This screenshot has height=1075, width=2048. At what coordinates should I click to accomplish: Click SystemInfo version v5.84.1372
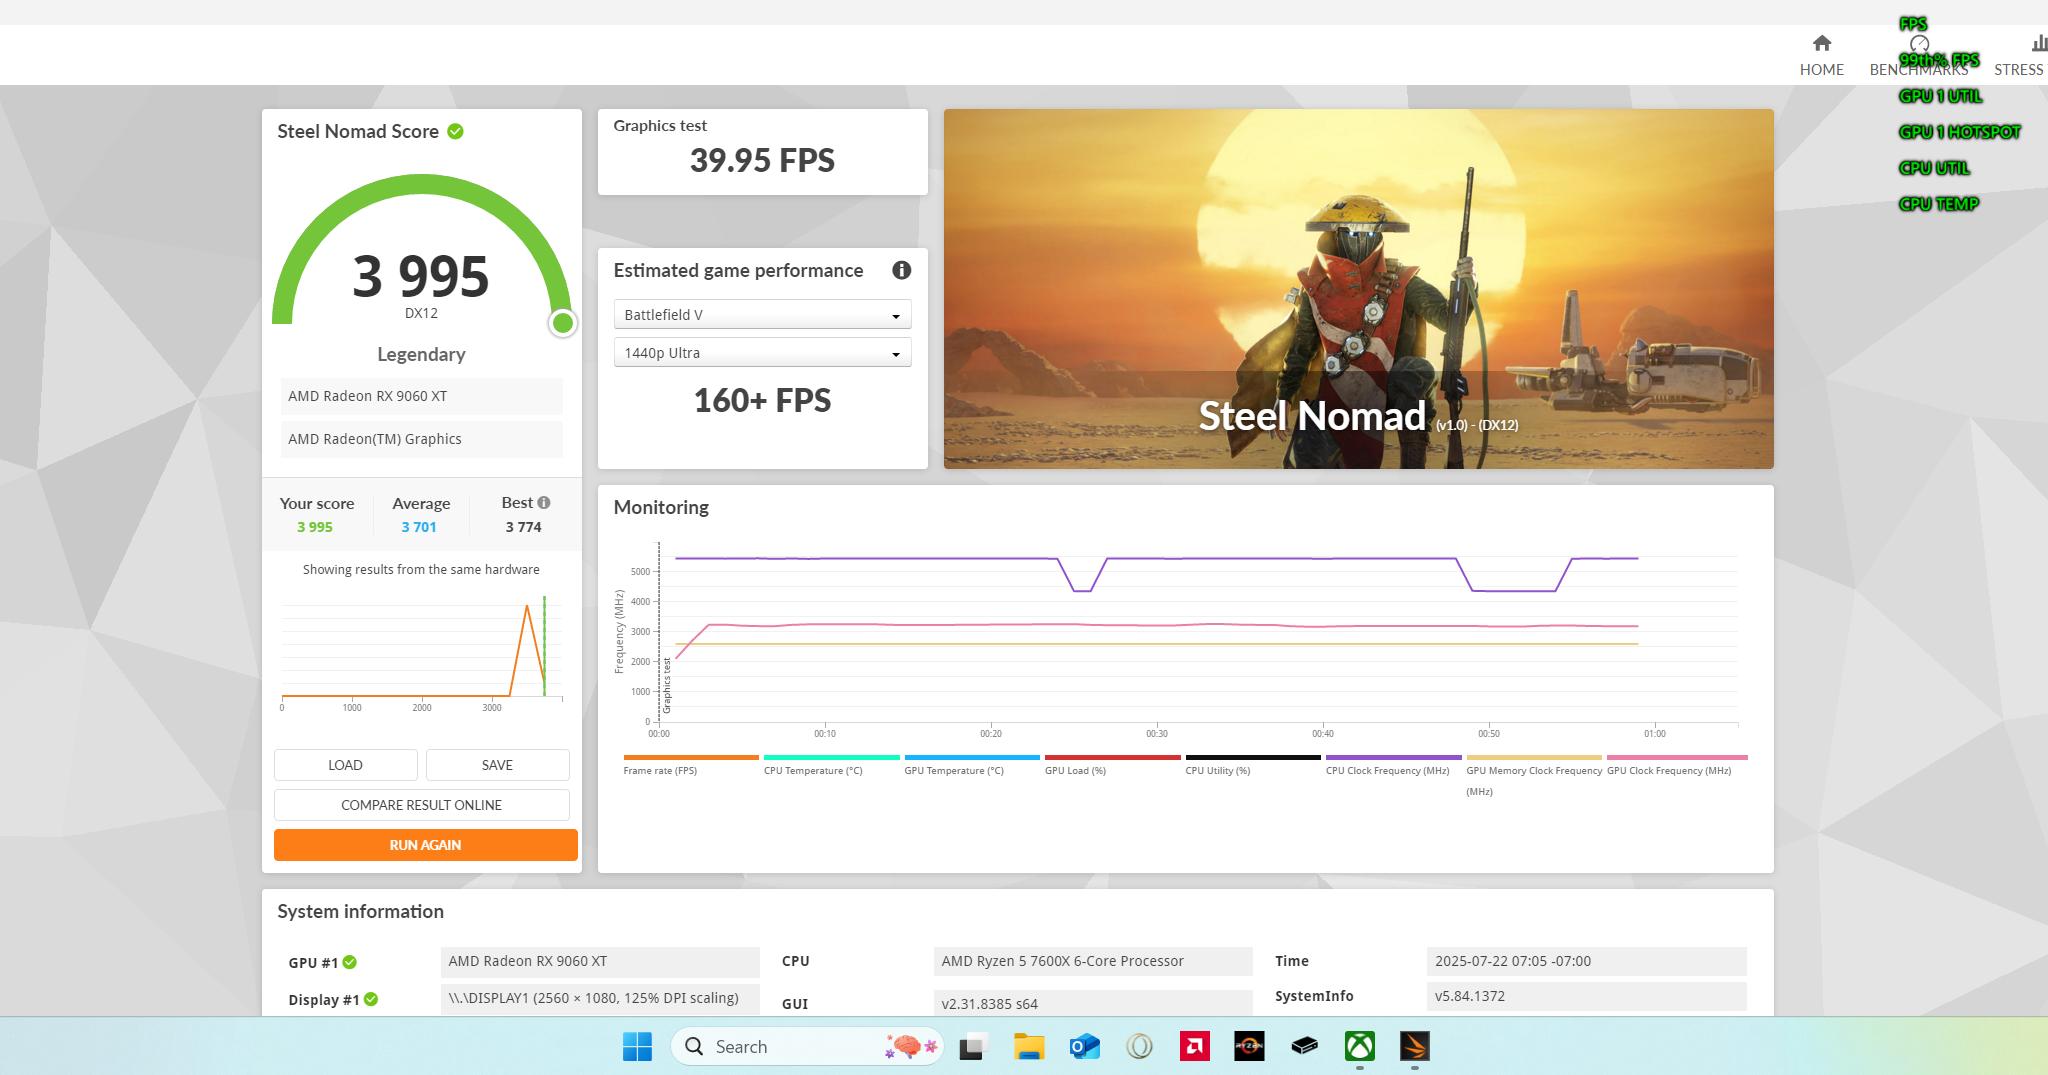pos(1586,996)
